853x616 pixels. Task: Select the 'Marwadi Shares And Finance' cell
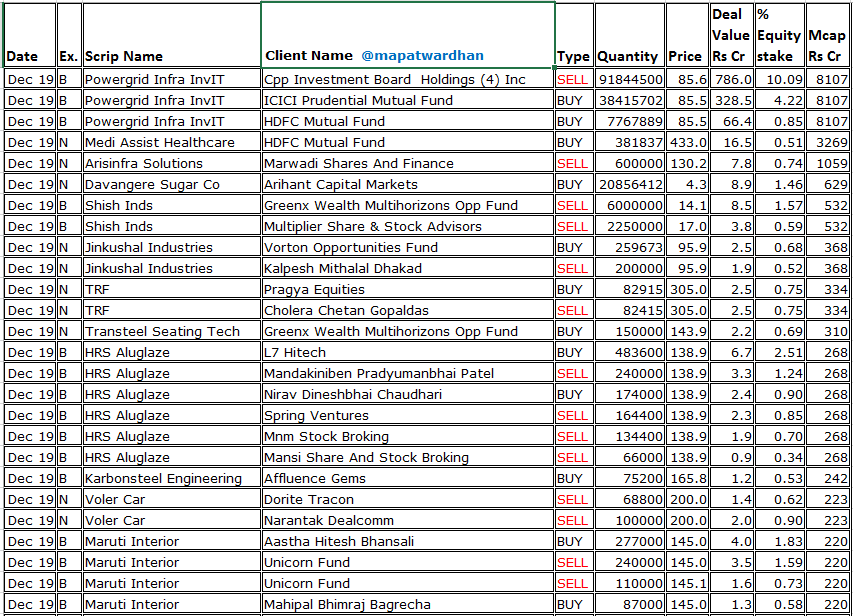click(x=407, y=164)
